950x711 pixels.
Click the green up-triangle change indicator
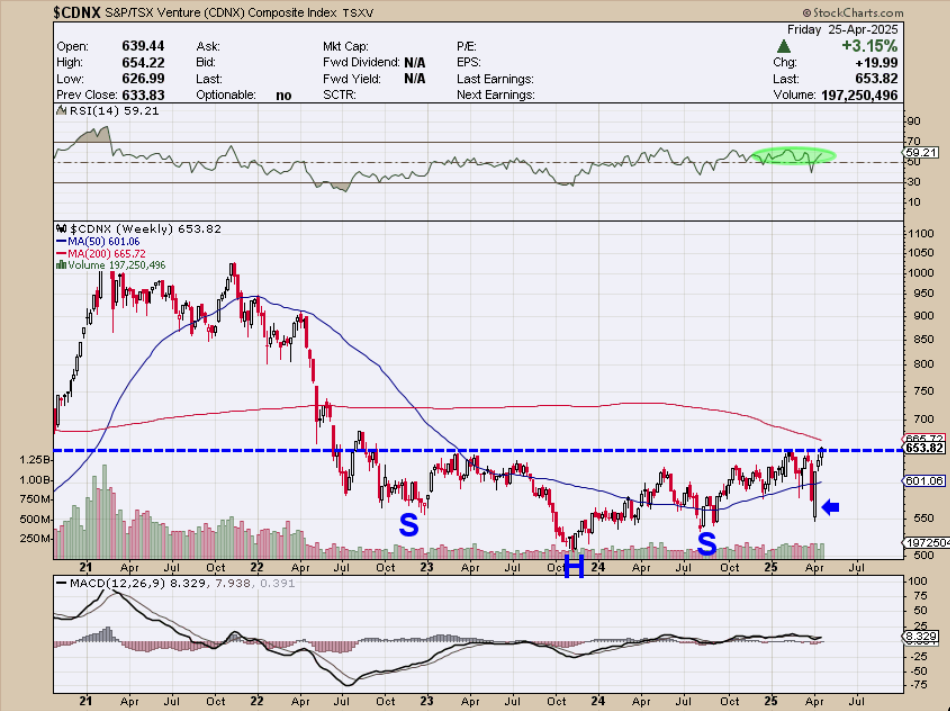(783, 46)
